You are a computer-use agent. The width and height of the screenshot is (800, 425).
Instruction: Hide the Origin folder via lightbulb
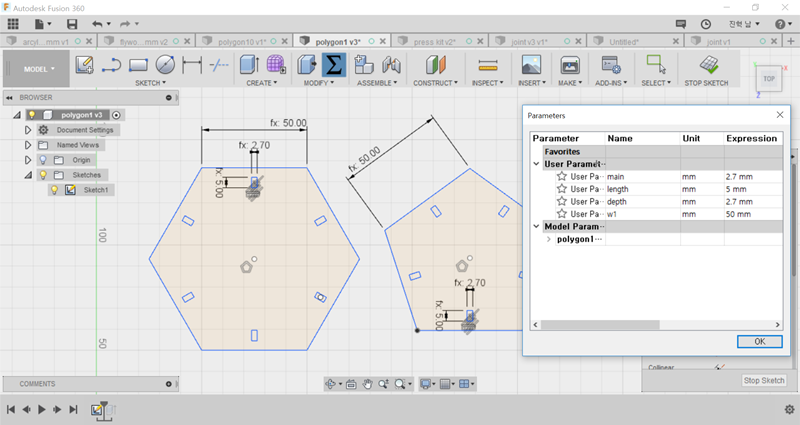(42, 160)
